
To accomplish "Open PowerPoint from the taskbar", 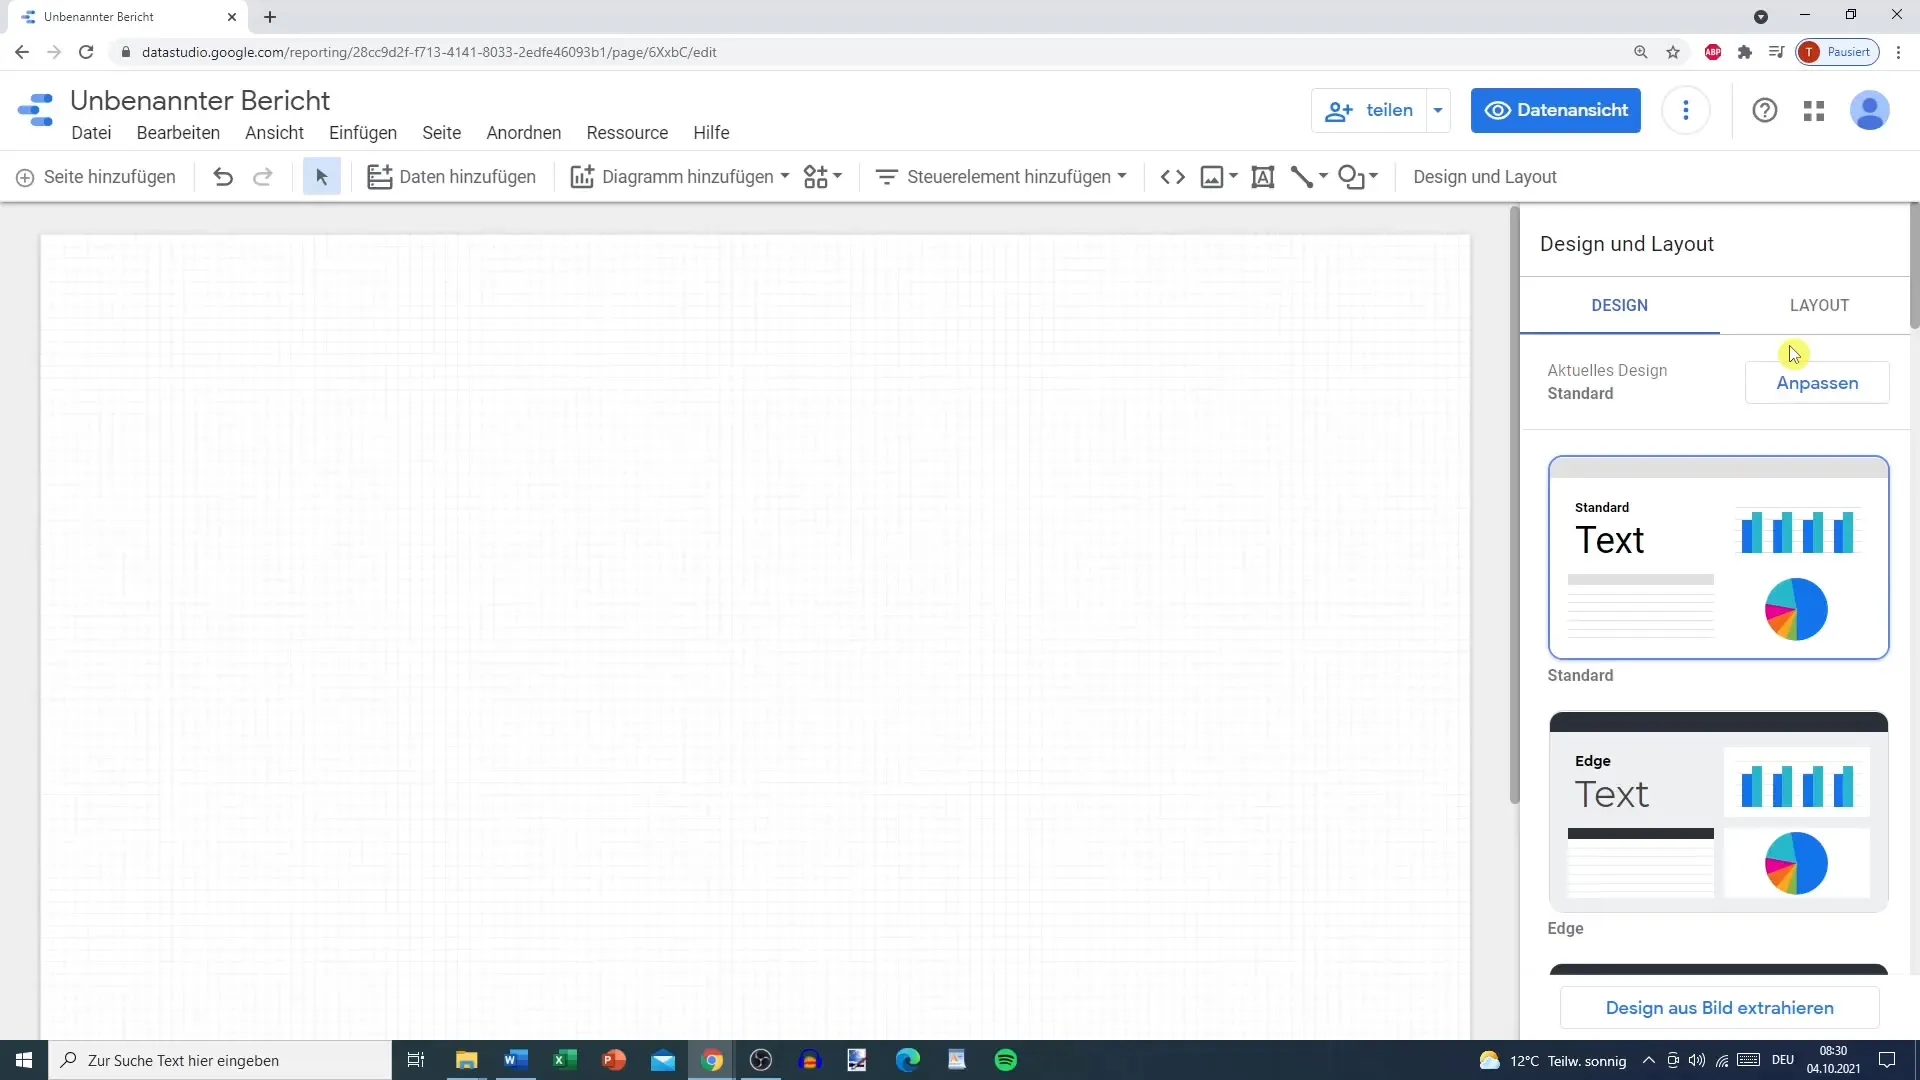I will coord(613,1060).
